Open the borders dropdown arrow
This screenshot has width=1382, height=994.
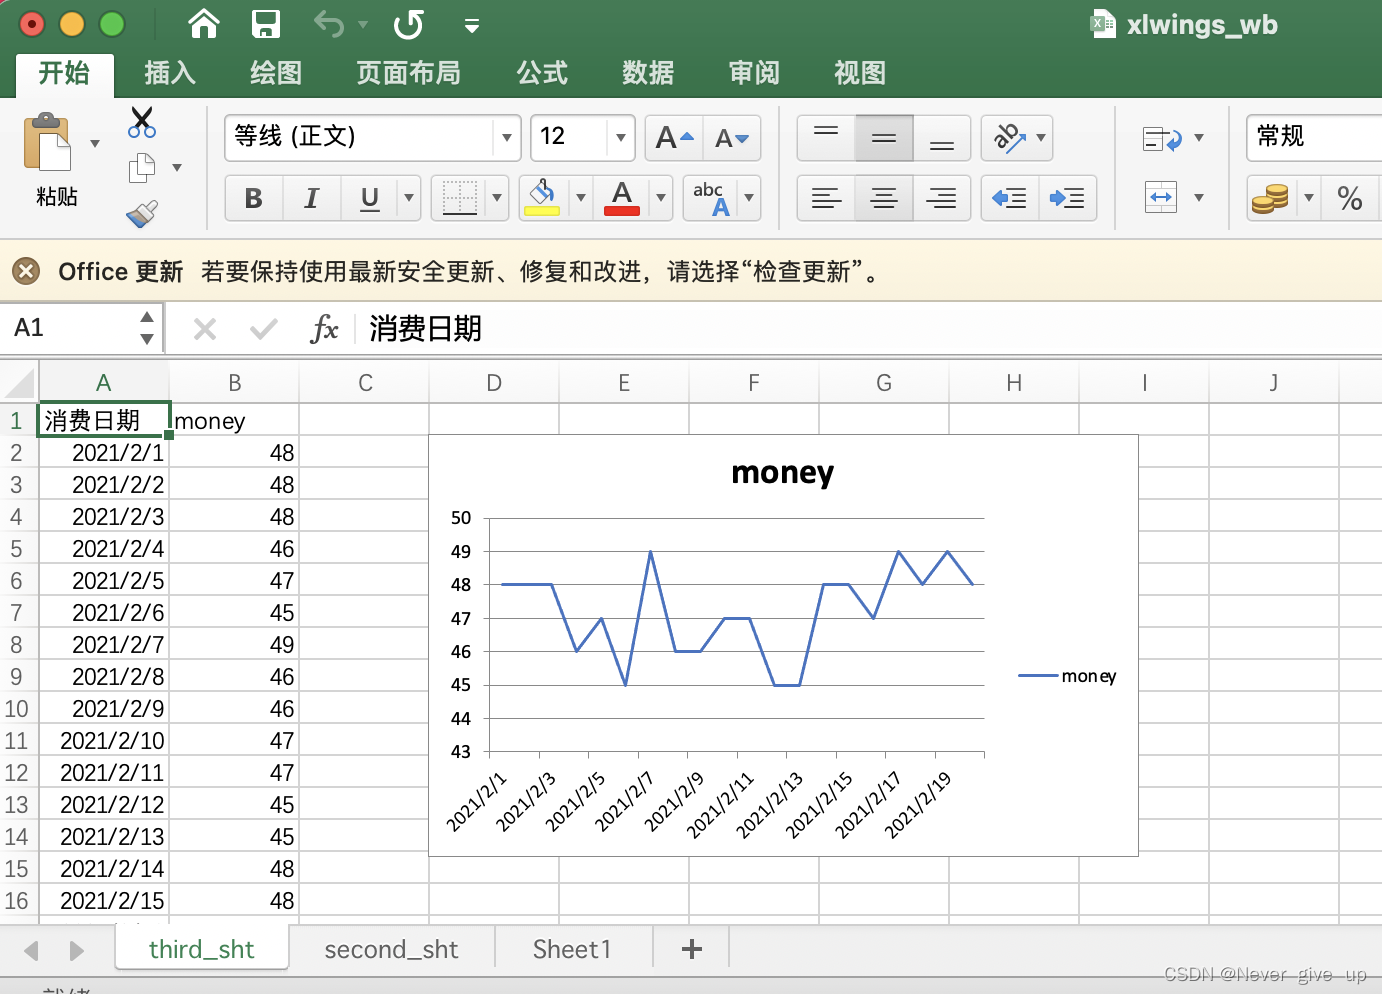(x=497, y=198)
